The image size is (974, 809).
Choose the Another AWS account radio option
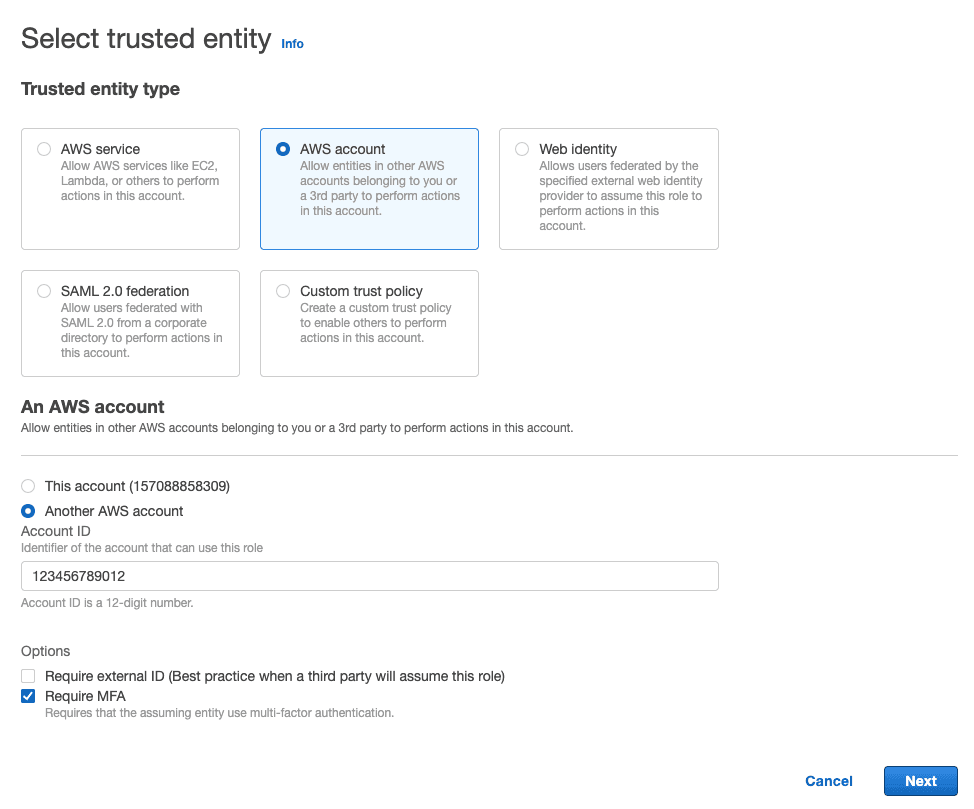[28, 511]
